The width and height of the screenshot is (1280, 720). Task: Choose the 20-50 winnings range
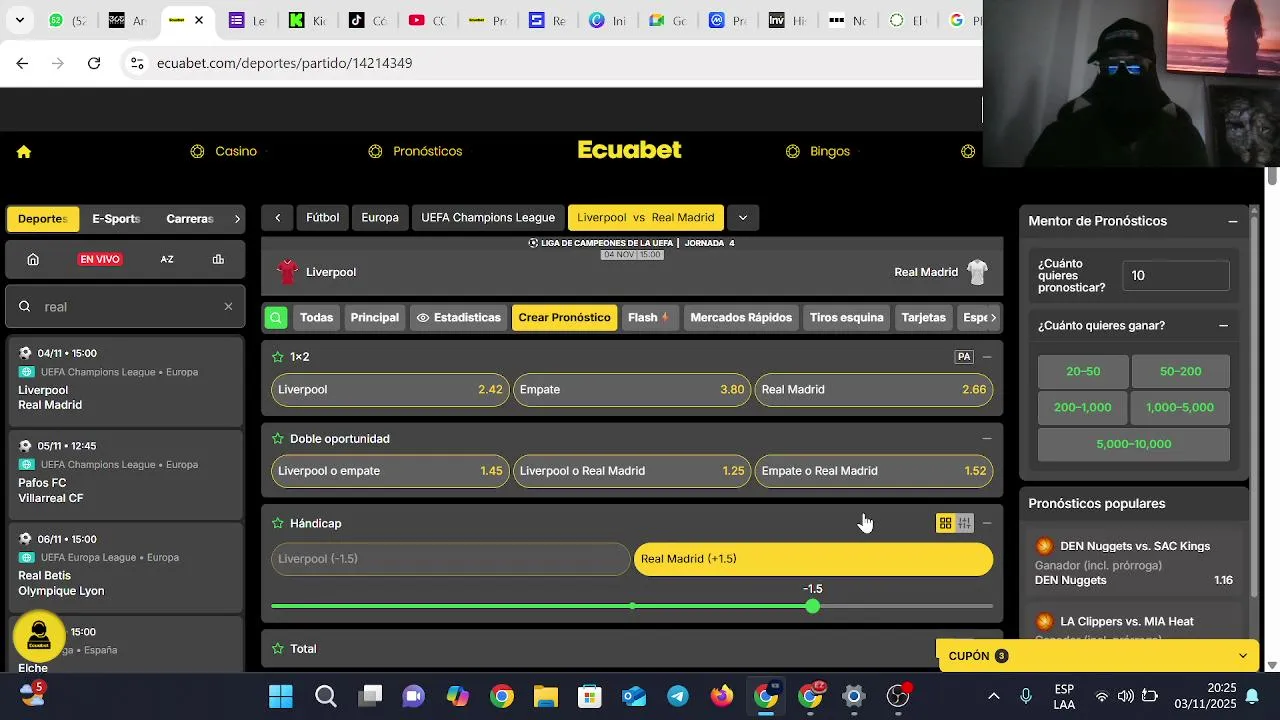click(x=1083, y=372)
